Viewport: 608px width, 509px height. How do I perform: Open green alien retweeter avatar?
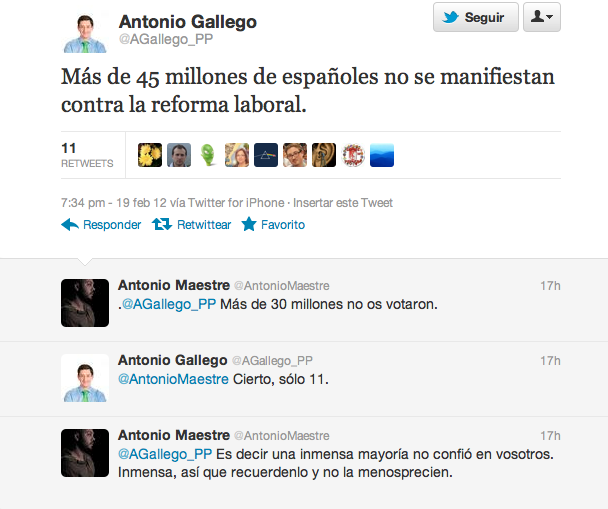pyautogui.click(x=208, y=155)
